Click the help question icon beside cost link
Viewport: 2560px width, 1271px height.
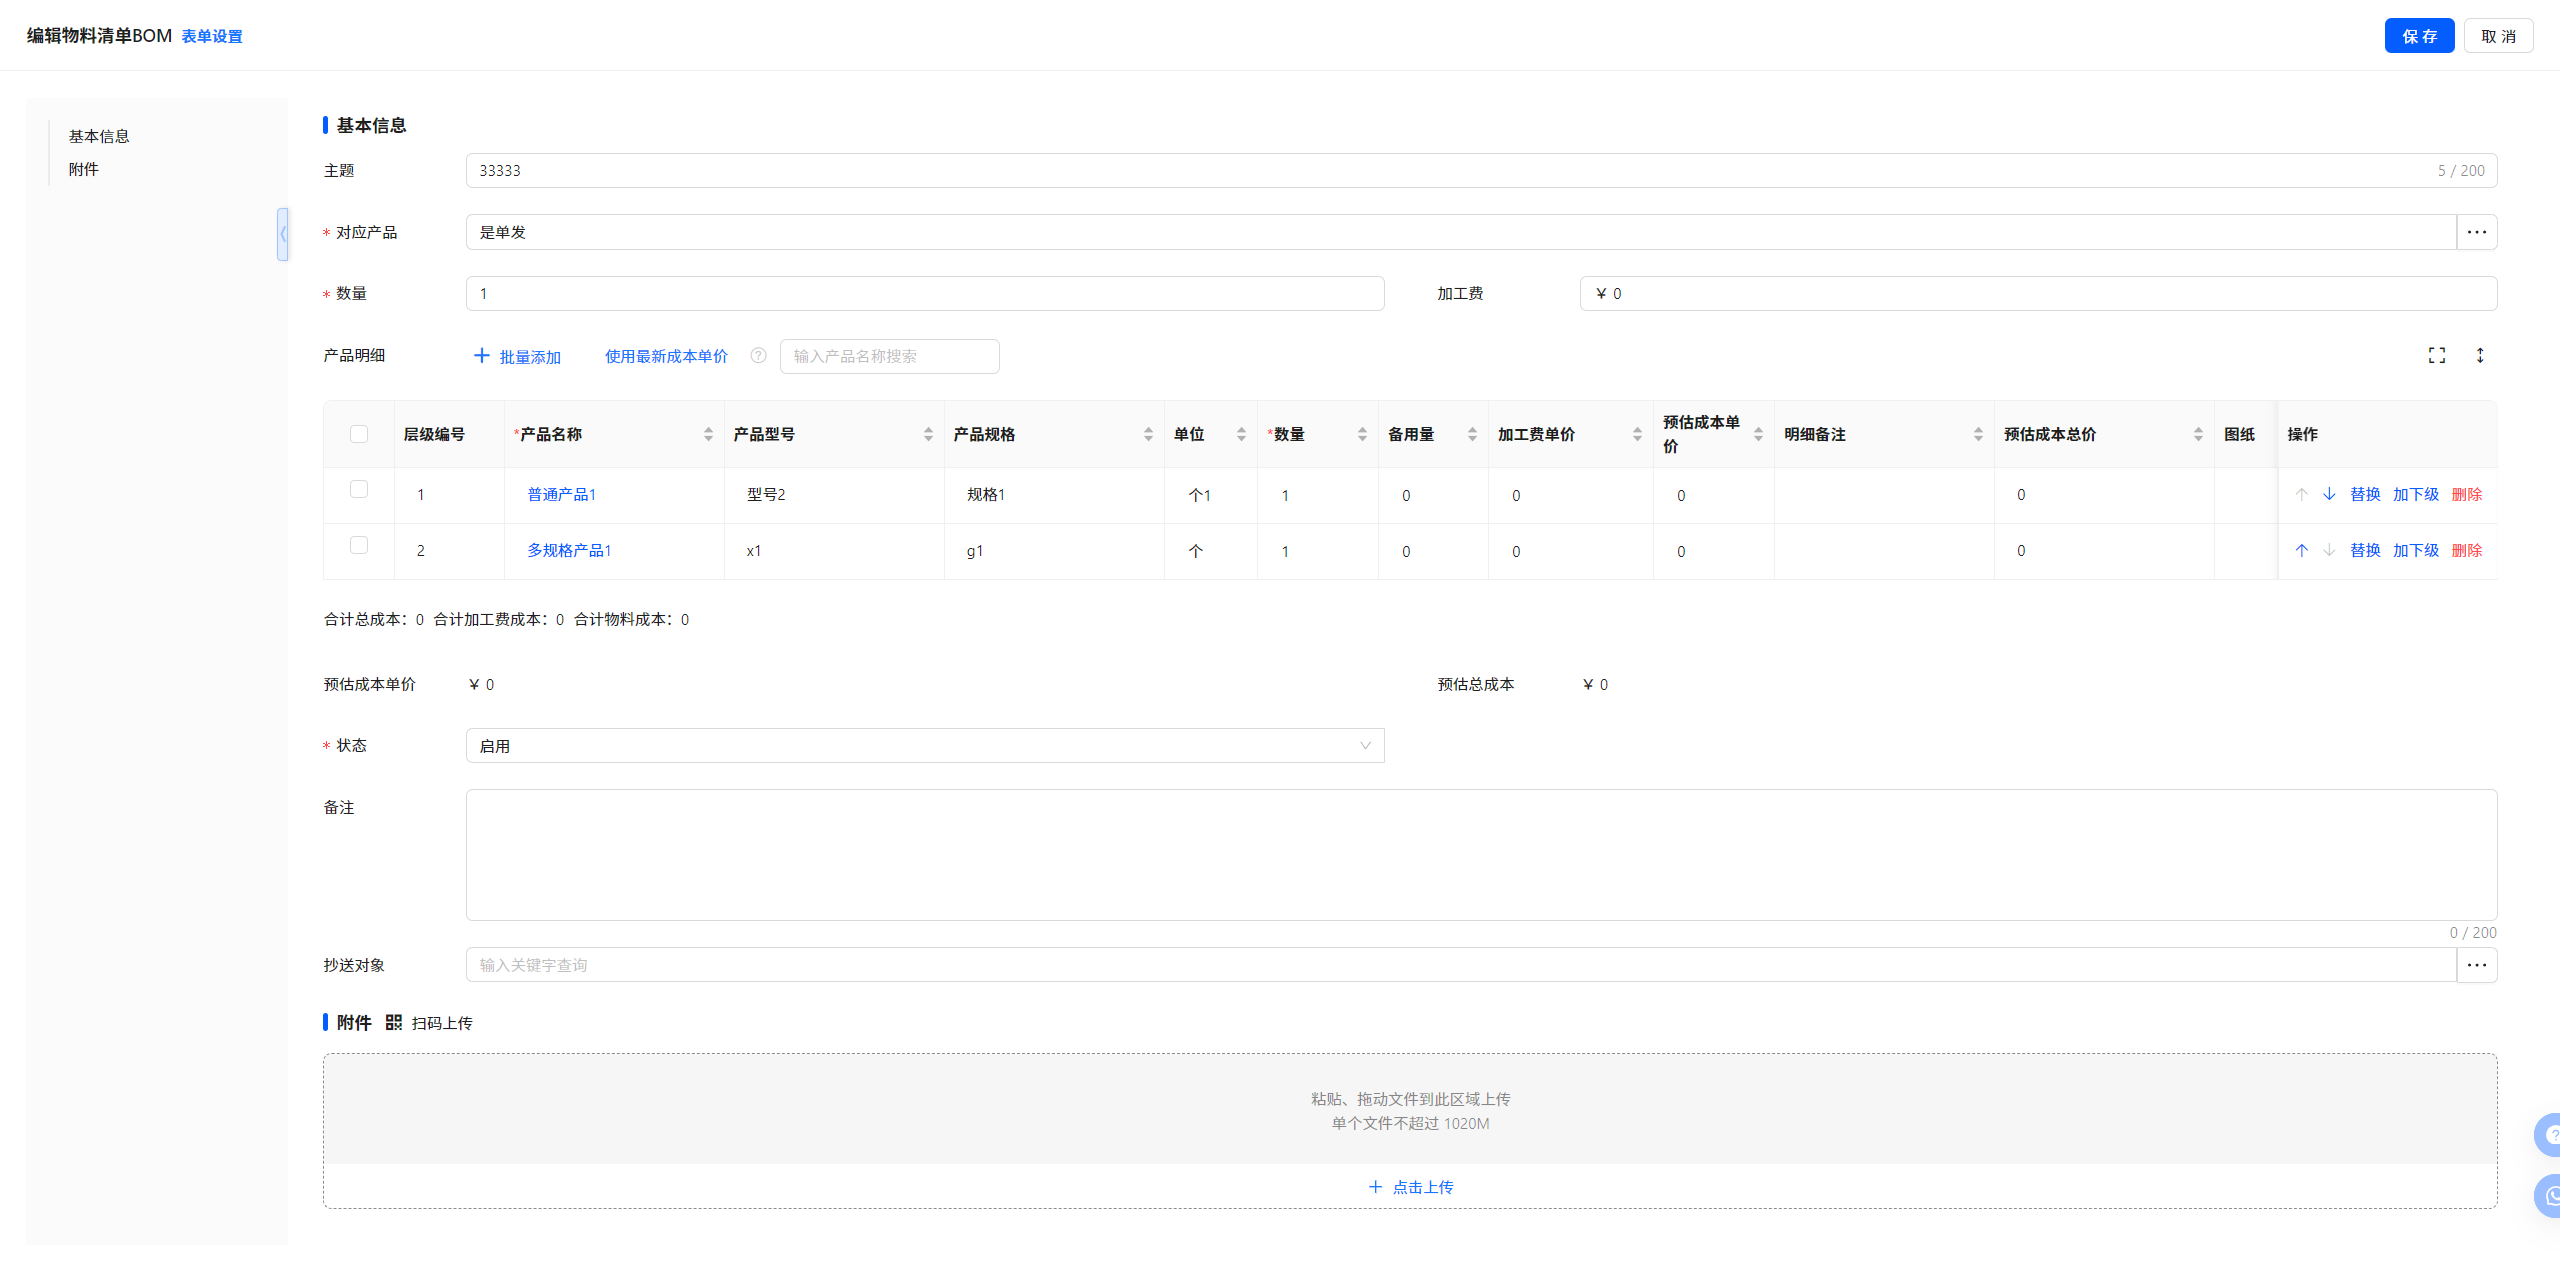(758, 355)
